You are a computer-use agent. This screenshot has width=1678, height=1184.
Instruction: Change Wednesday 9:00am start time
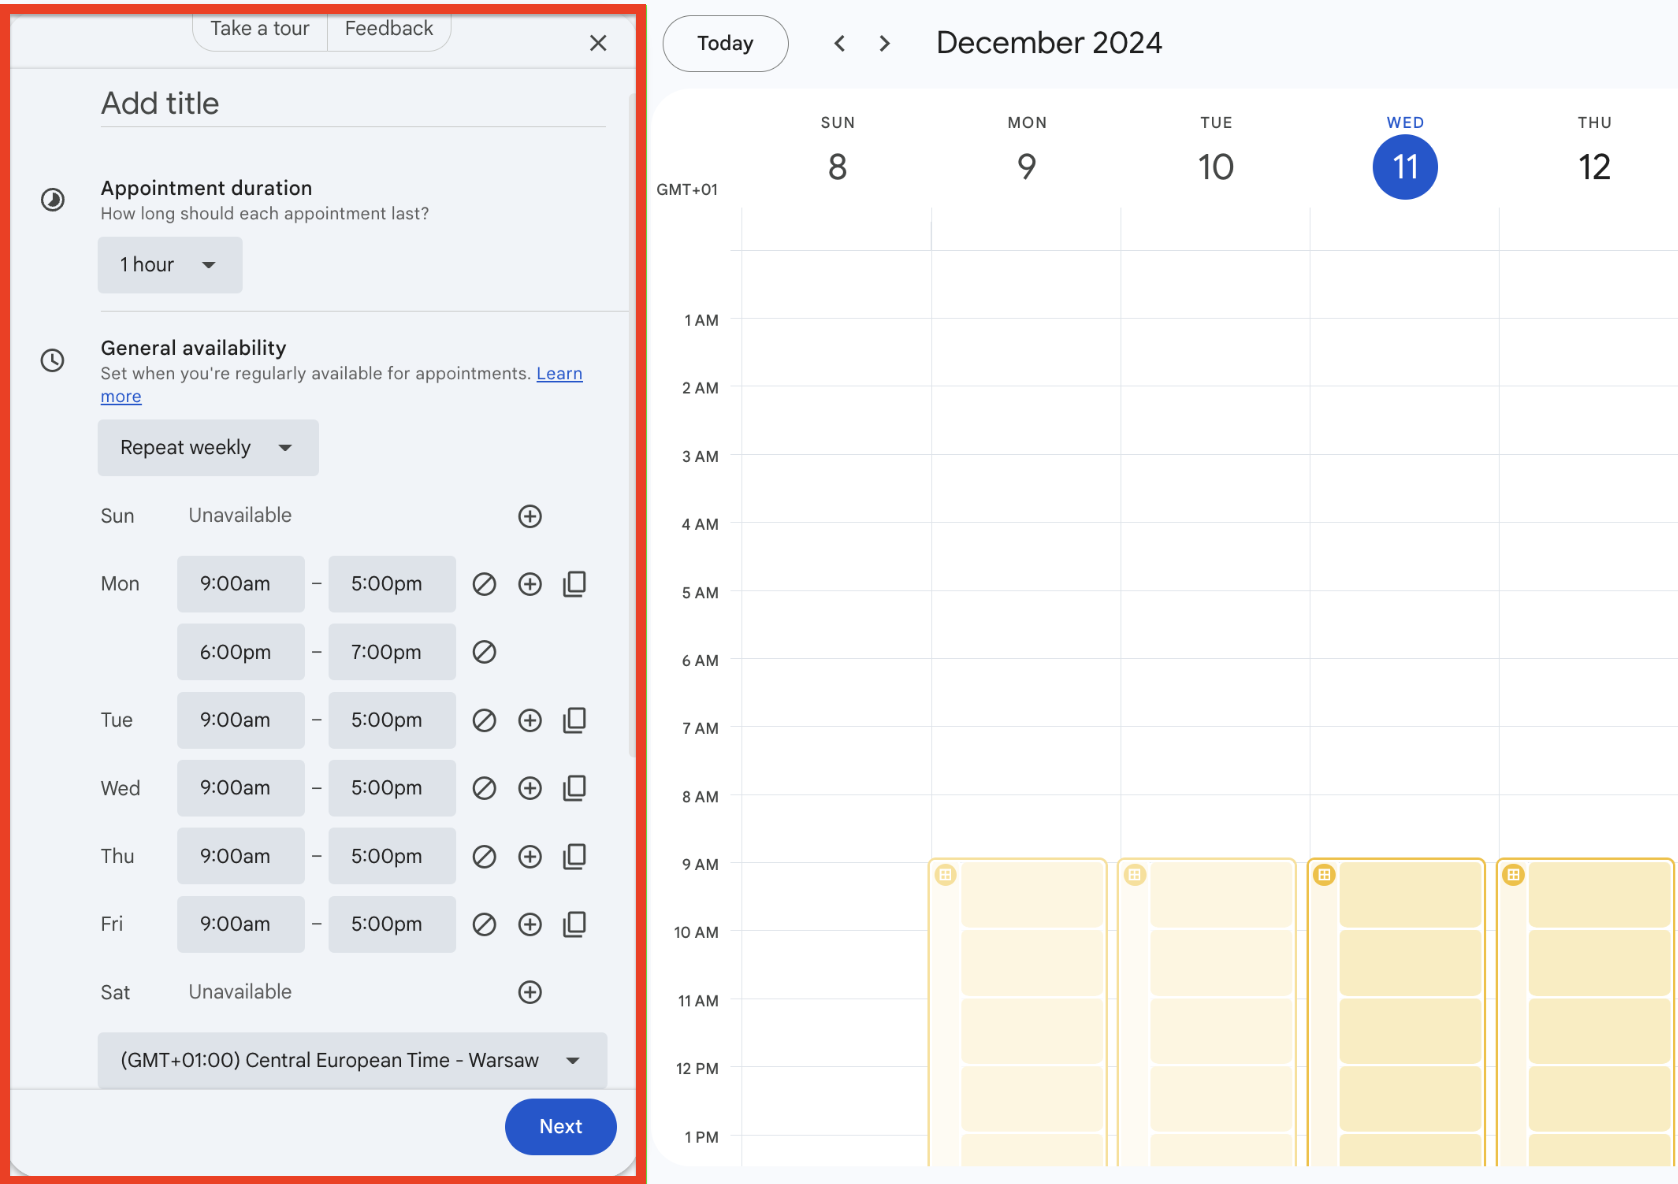[241, 788]
